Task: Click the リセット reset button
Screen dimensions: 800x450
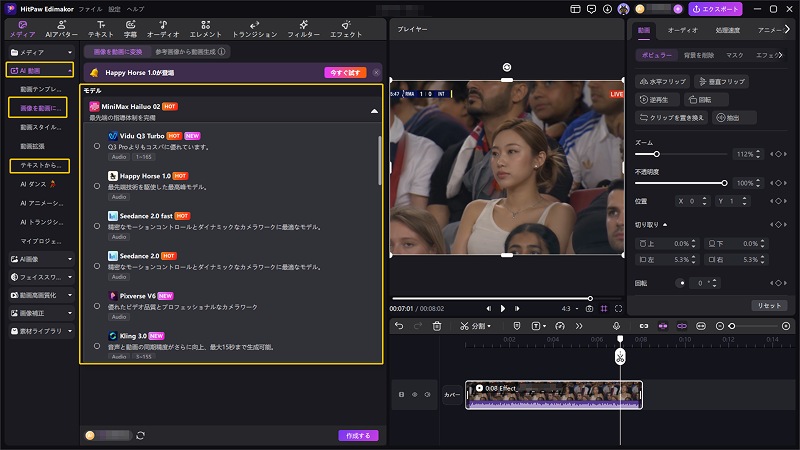Action: pyautogui.click(x=769, y=305)
